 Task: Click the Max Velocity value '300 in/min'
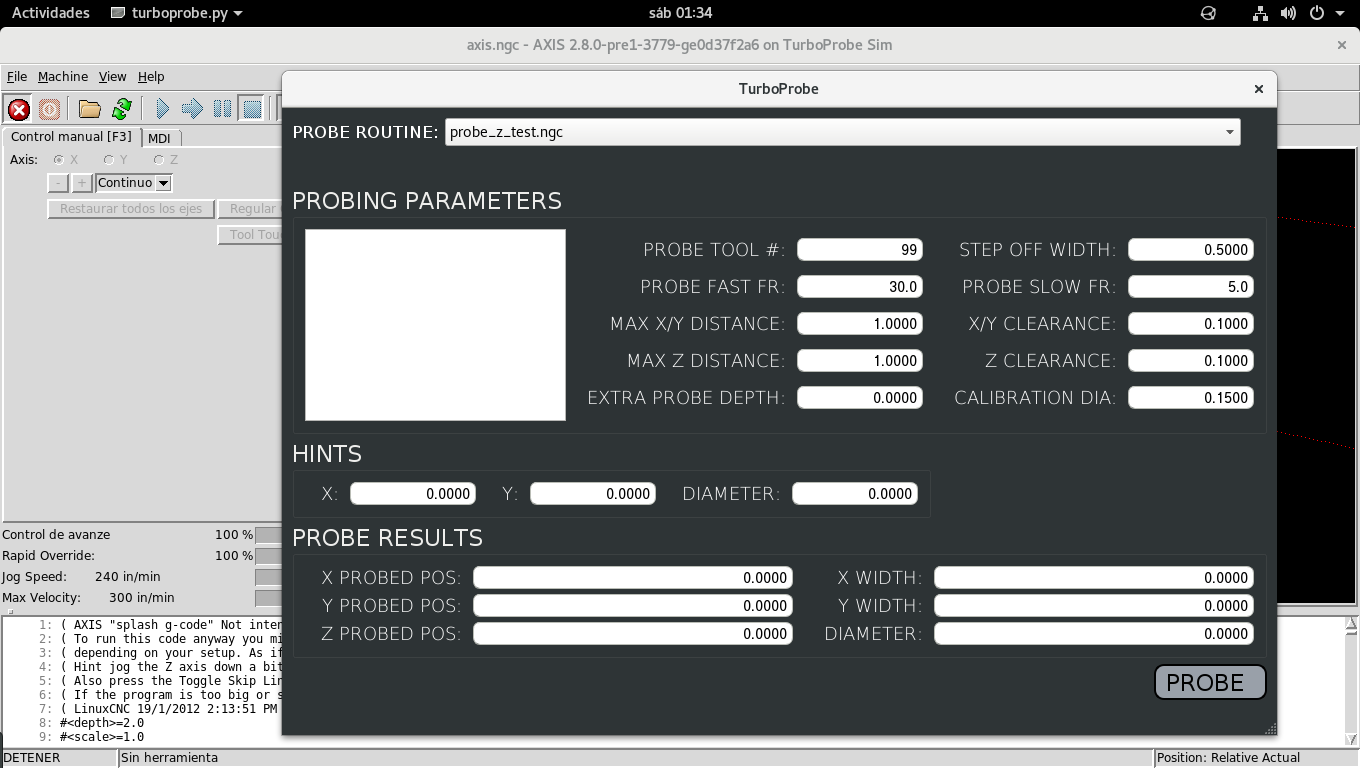(141, 598)
